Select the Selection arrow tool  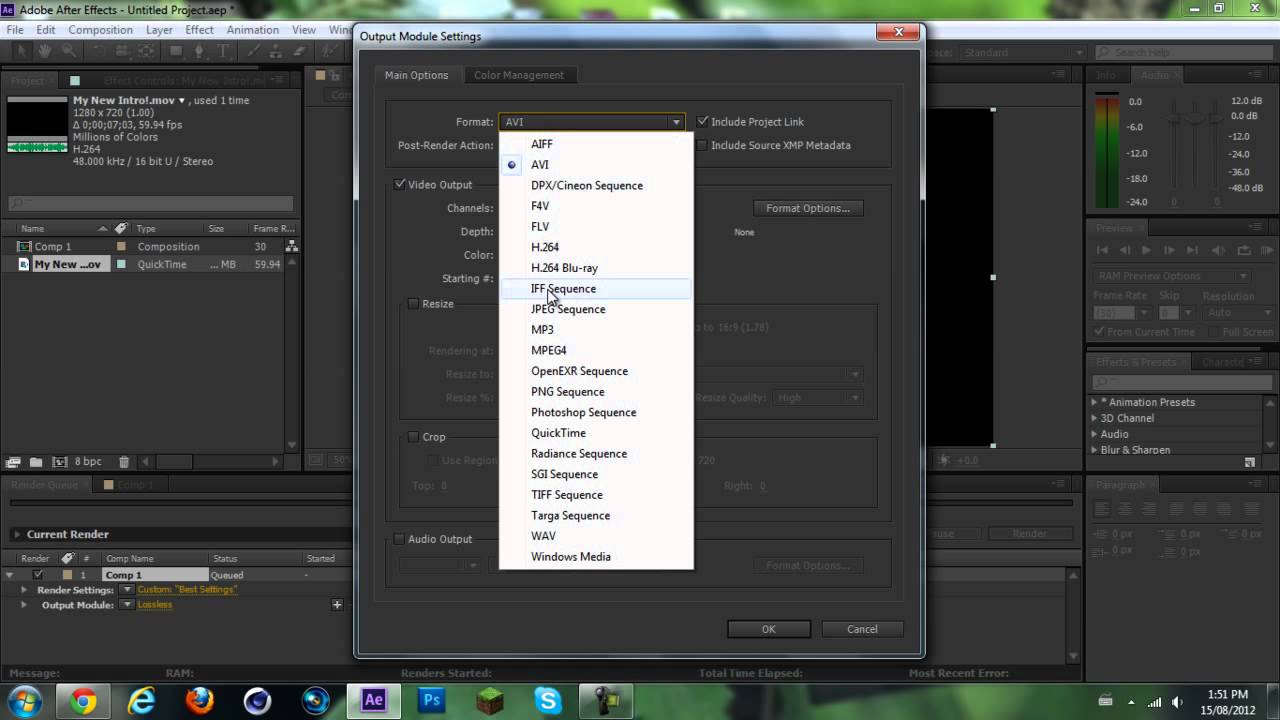coord(22,51)
